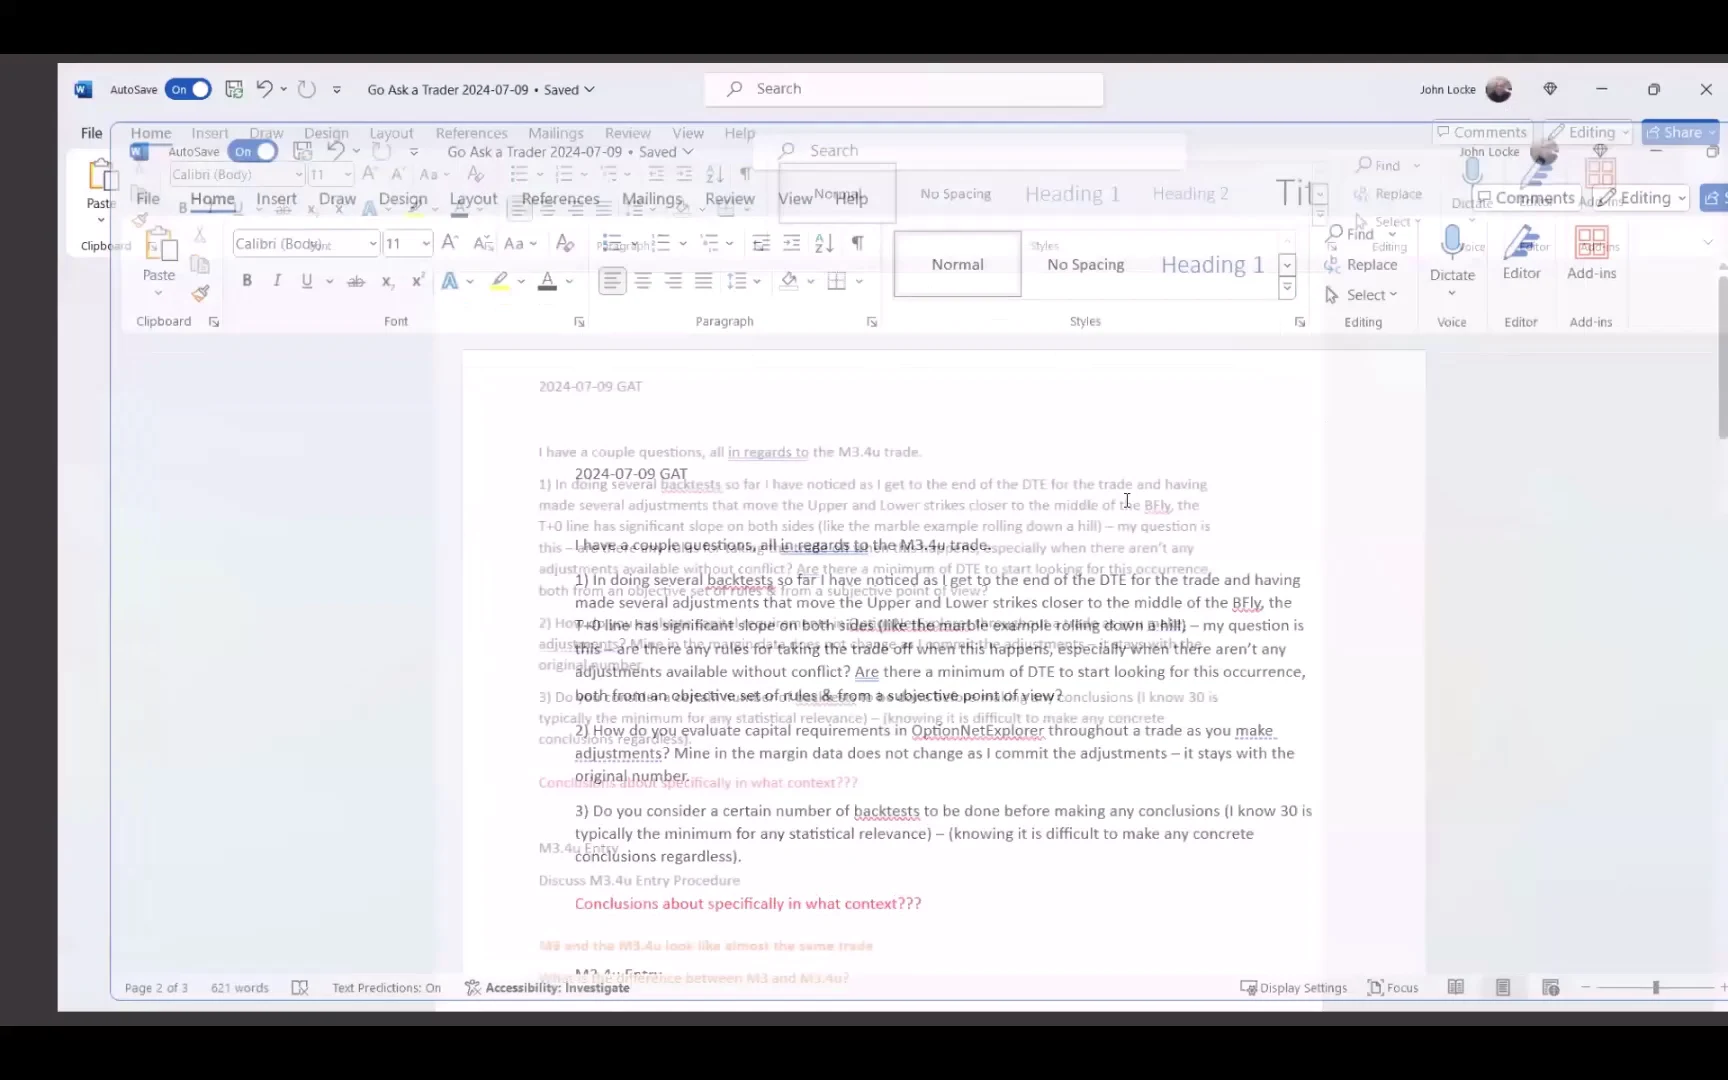This screenshot has height=1080, width=1728.
Task: Open the font size 11 dropdown
Action: [x=426, y=244]
